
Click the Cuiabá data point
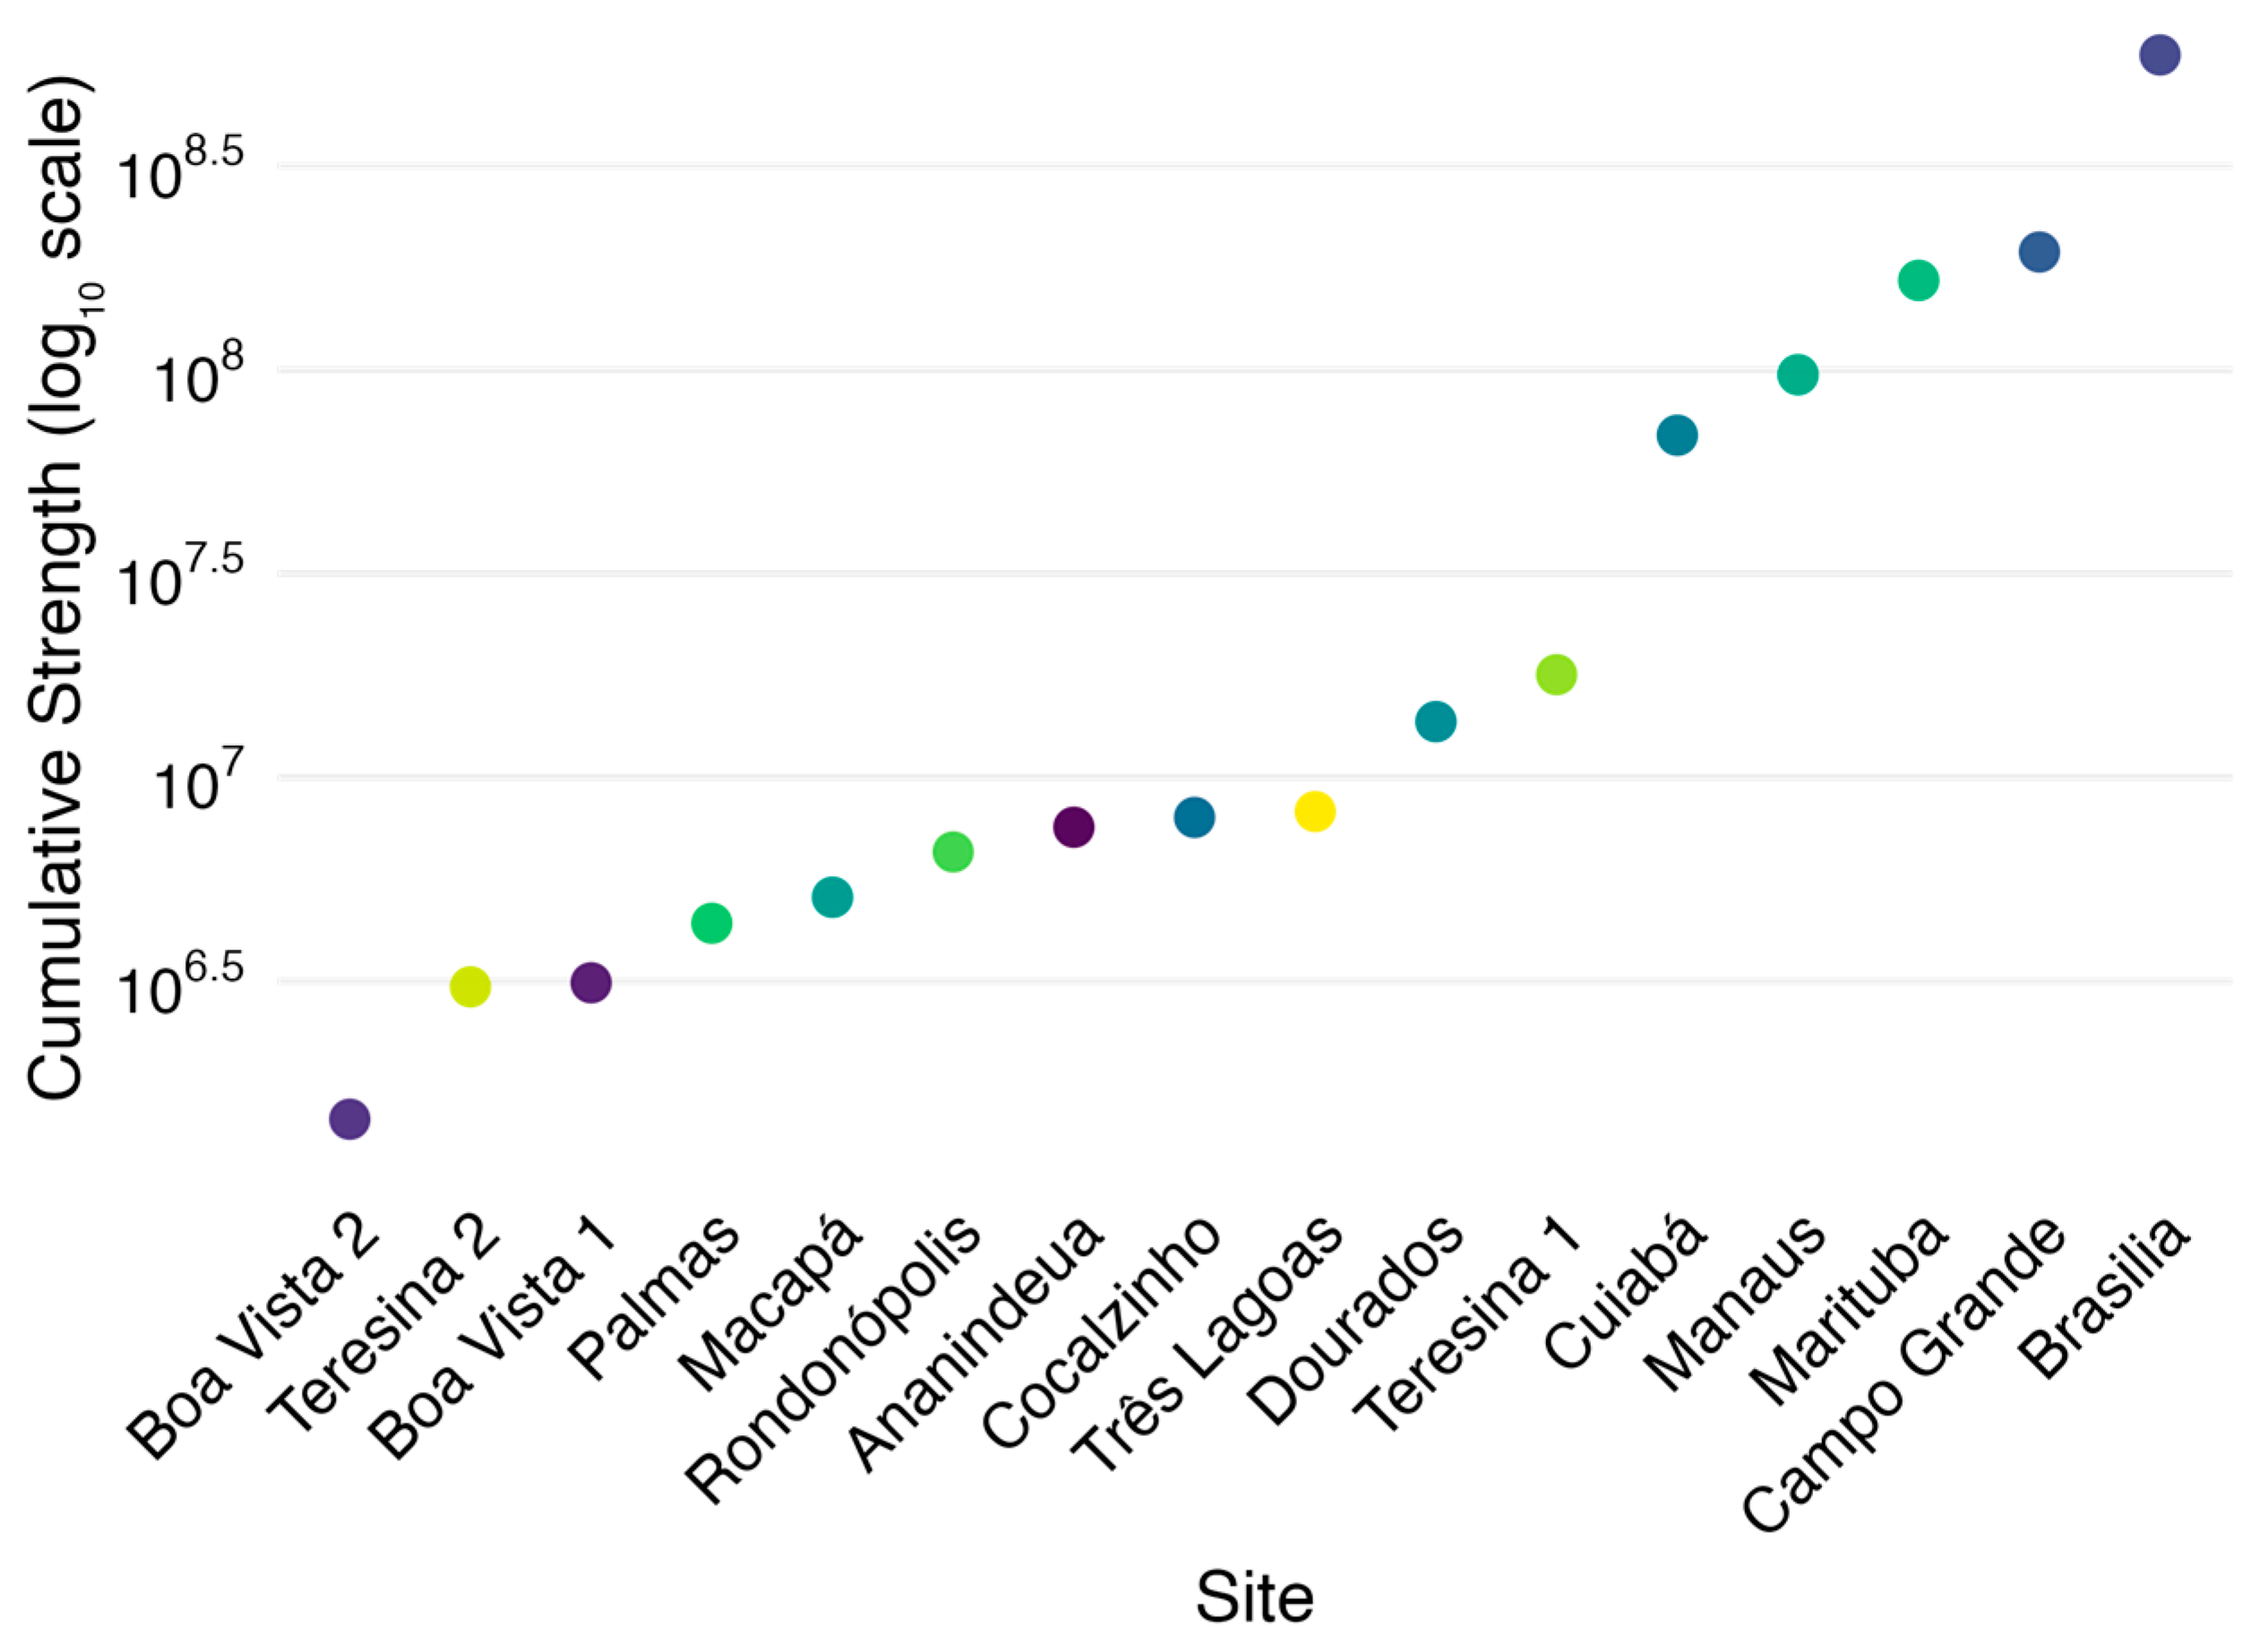1677,435
